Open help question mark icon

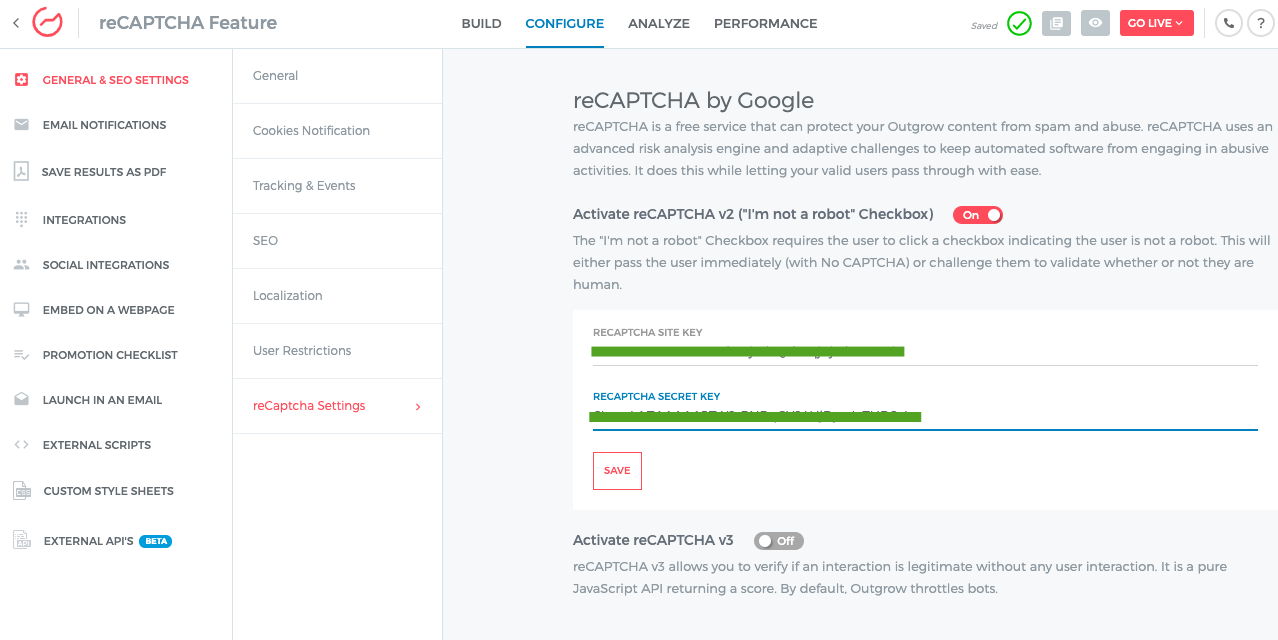(1261, 23)
